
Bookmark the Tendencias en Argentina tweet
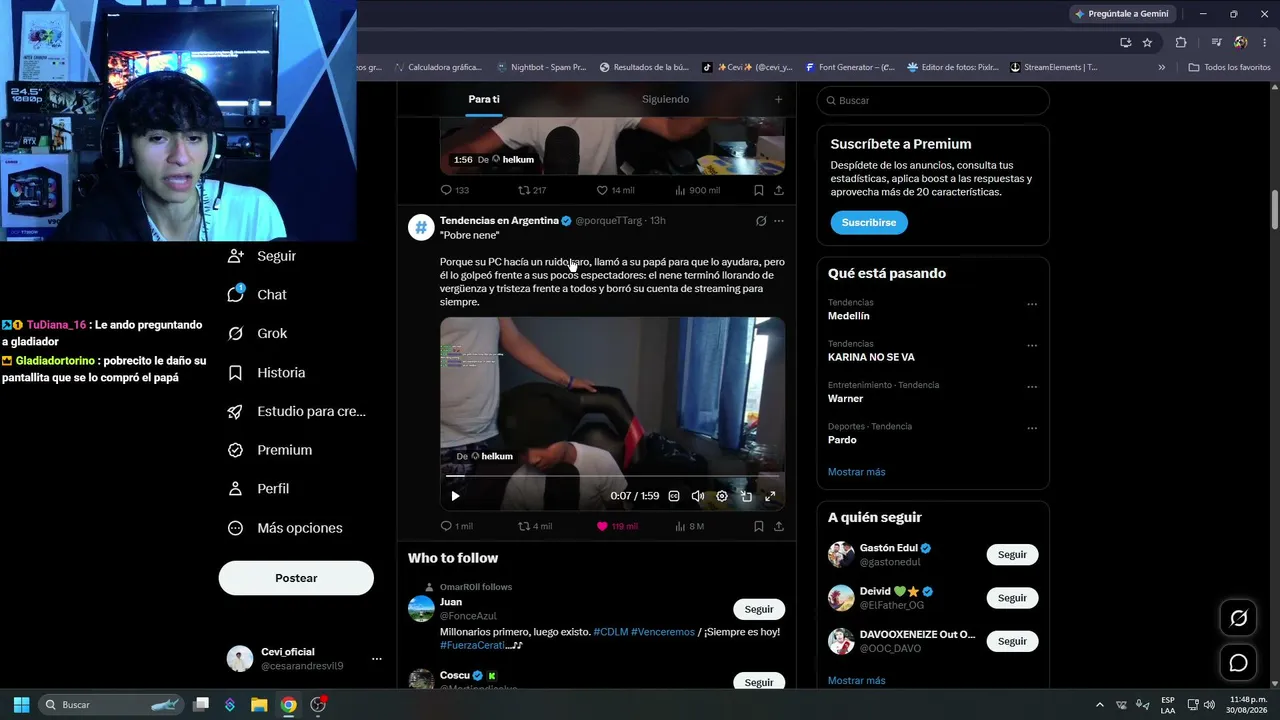coord(759,526)
